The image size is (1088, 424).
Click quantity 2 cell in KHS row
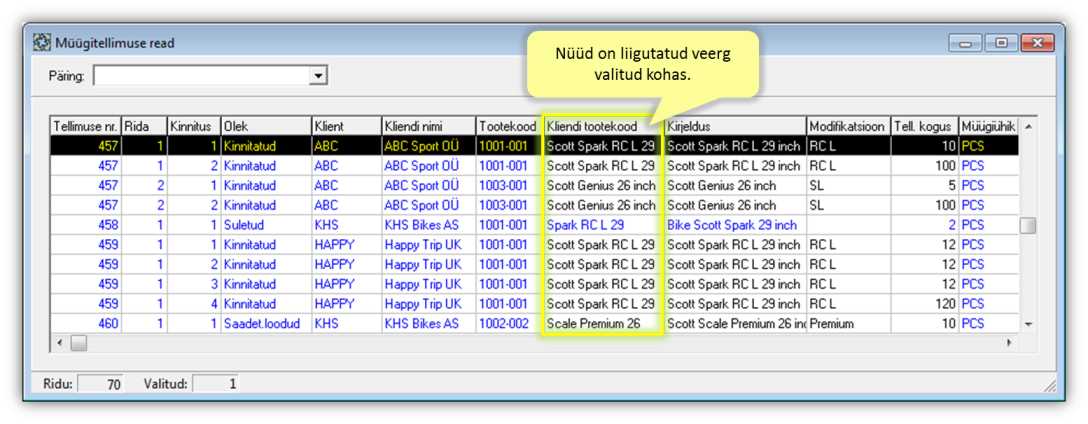tap(924, 225)
